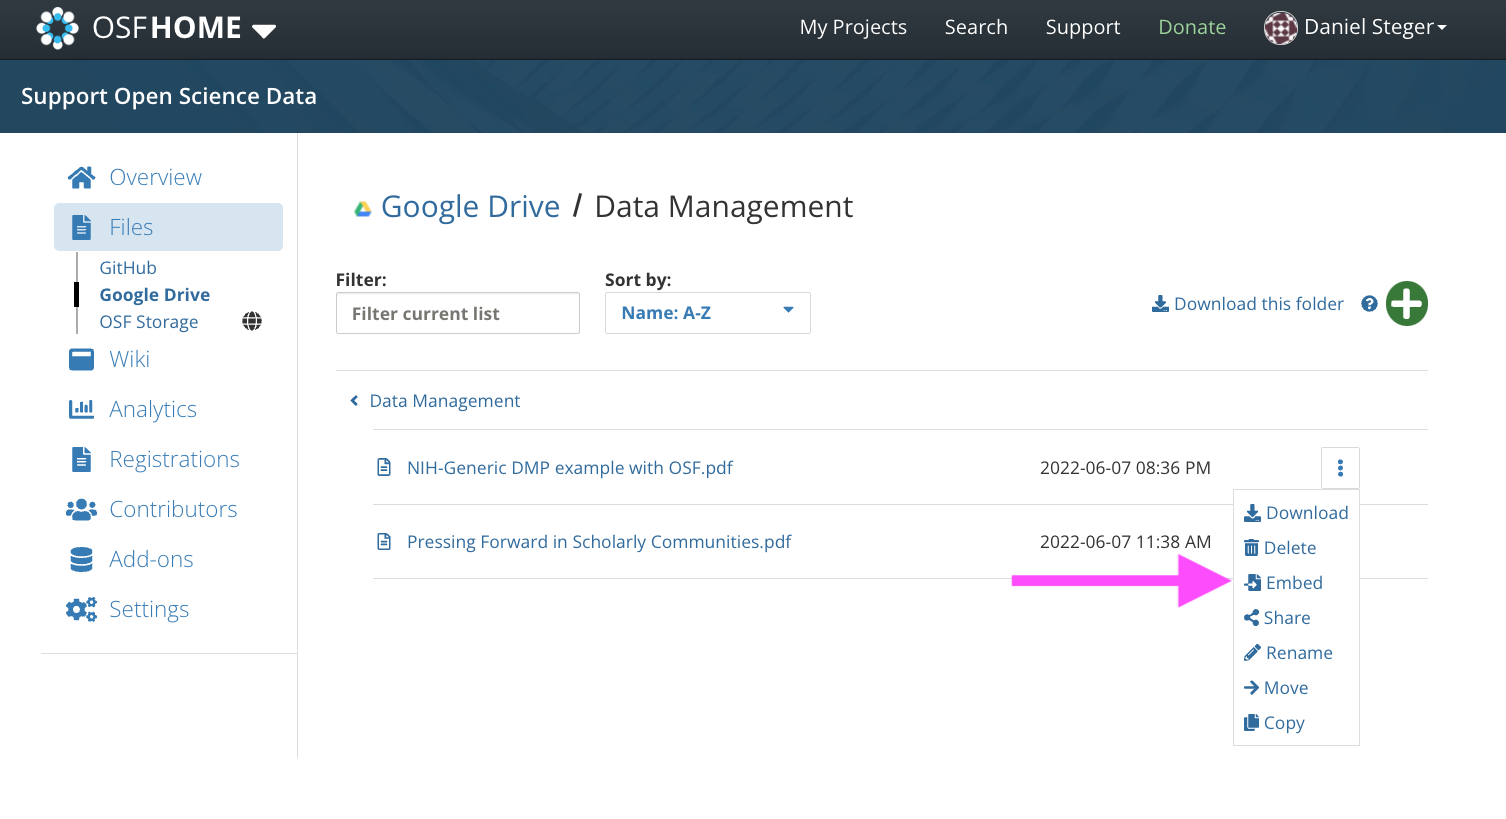Viewport: 1506px width, 819px height.
Task: Open Analytics from the sidebar
Action: [x=153, y=409]
